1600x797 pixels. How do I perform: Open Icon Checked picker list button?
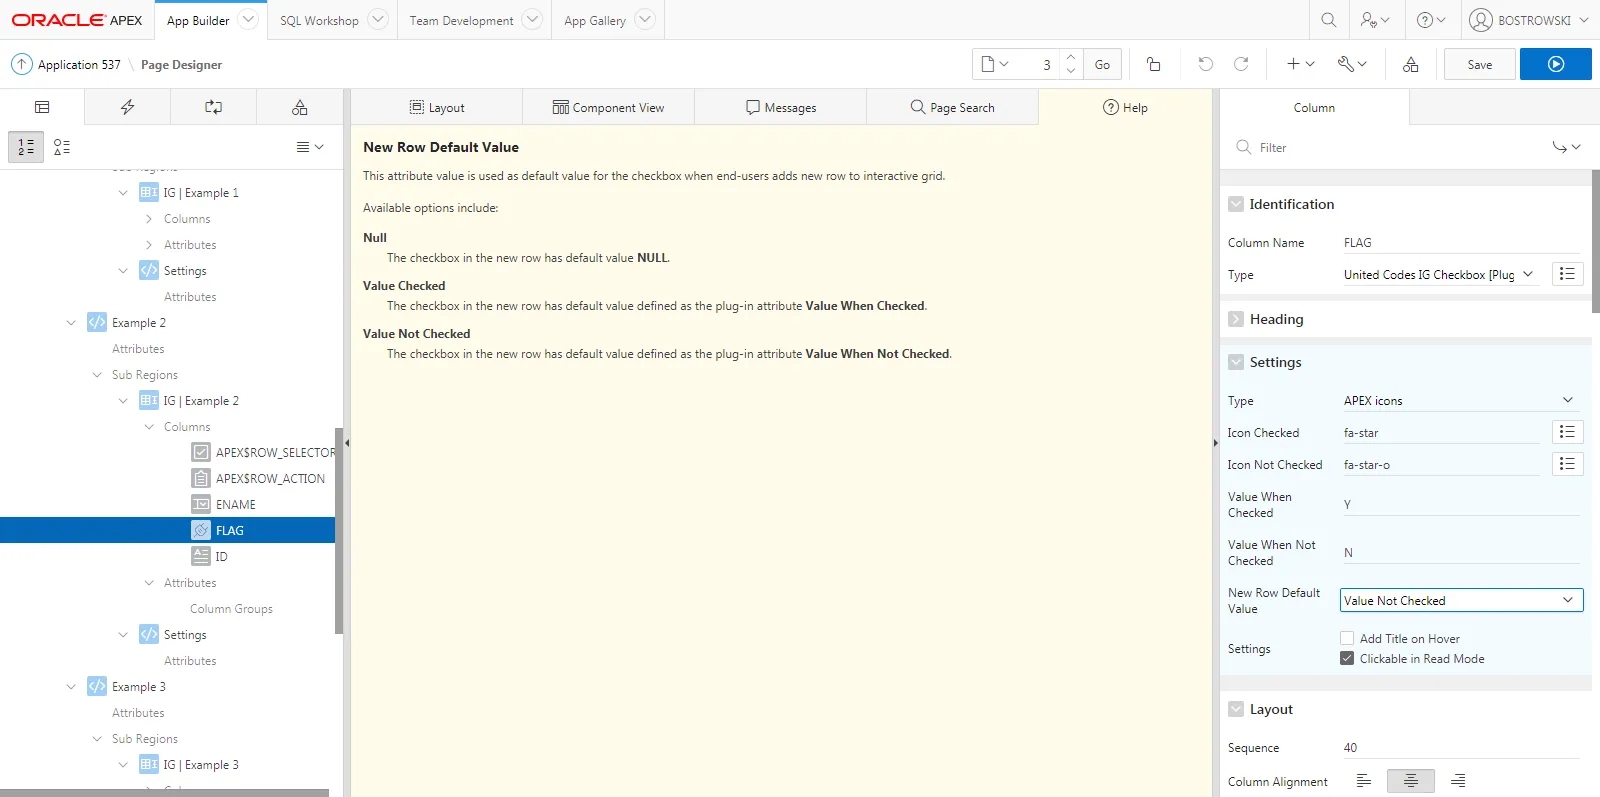point(1567,432)
